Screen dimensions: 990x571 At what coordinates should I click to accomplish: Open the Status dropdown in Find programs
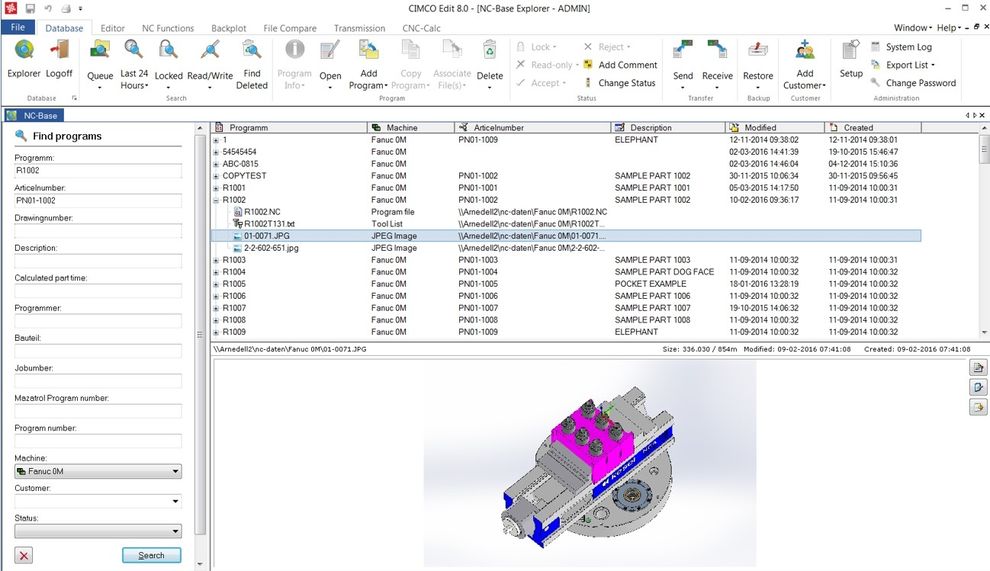(x=98, y=531)
